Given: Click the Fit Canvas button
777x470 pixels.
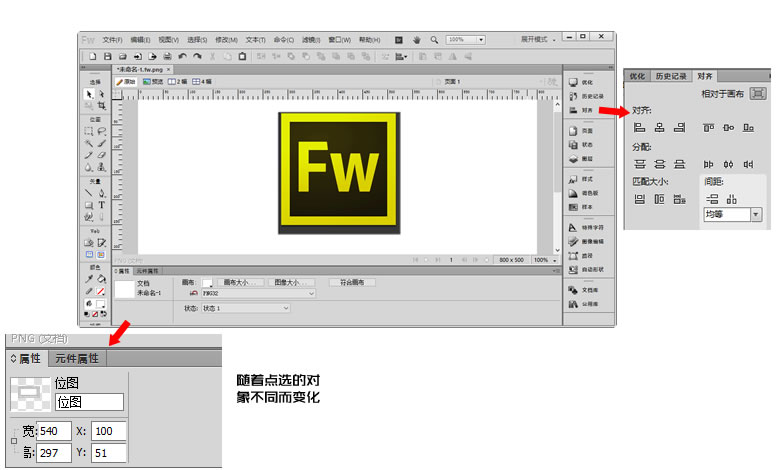Looking at the screenshot, I should coord(352,283).
